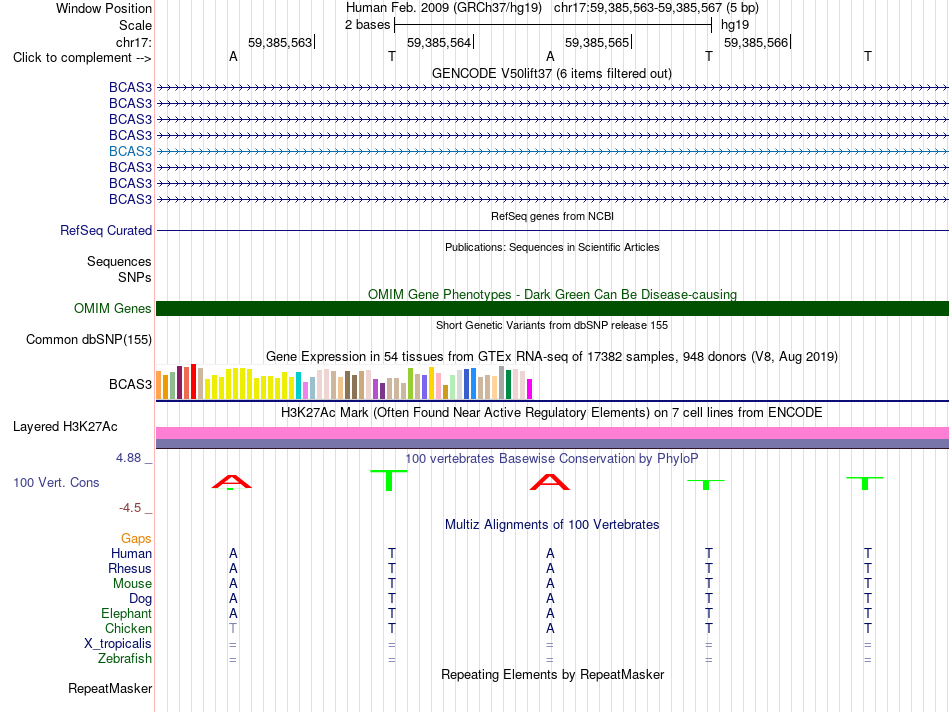The width and height of the screenshot is (950, 712).
Task: Click the 'Click to complement -->' label
Action: coord(82,58)
